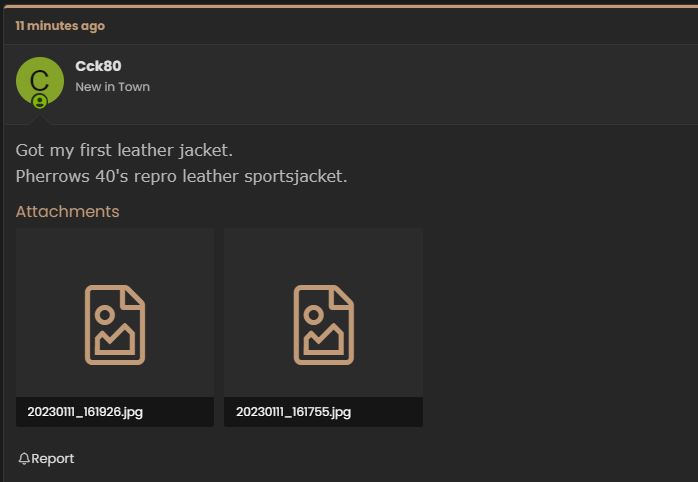Click the small user badge on the avatar
Screen dimensions: 698x482
click(40, 101)
